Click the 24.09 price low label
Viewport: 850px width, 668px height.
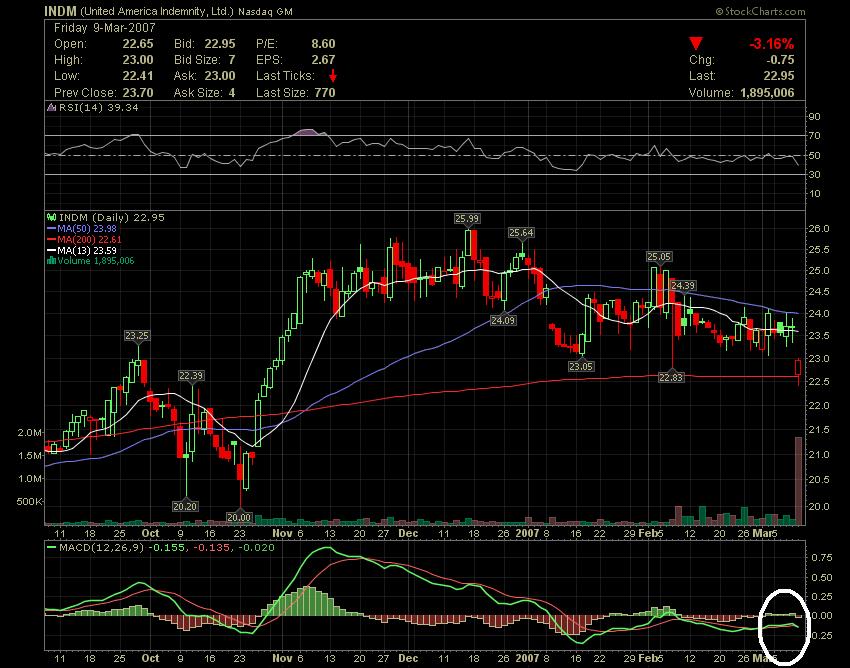tap(503, 320)
